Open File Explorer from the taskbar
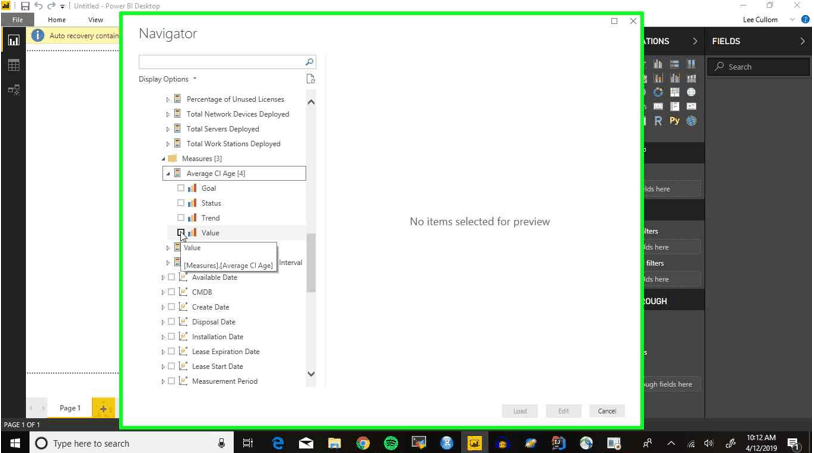Viewport: 814px width, 453px height. point(334,443)
